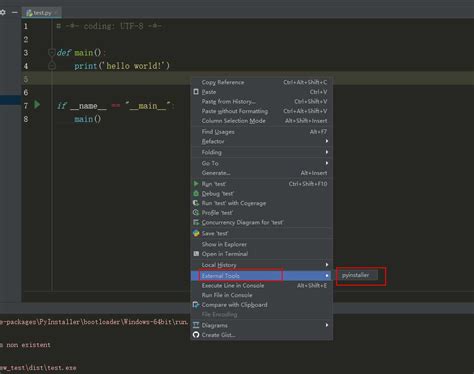Click the GitHub Create Gist icon
The width and height of the screenshot is (474, 374).
196,335
